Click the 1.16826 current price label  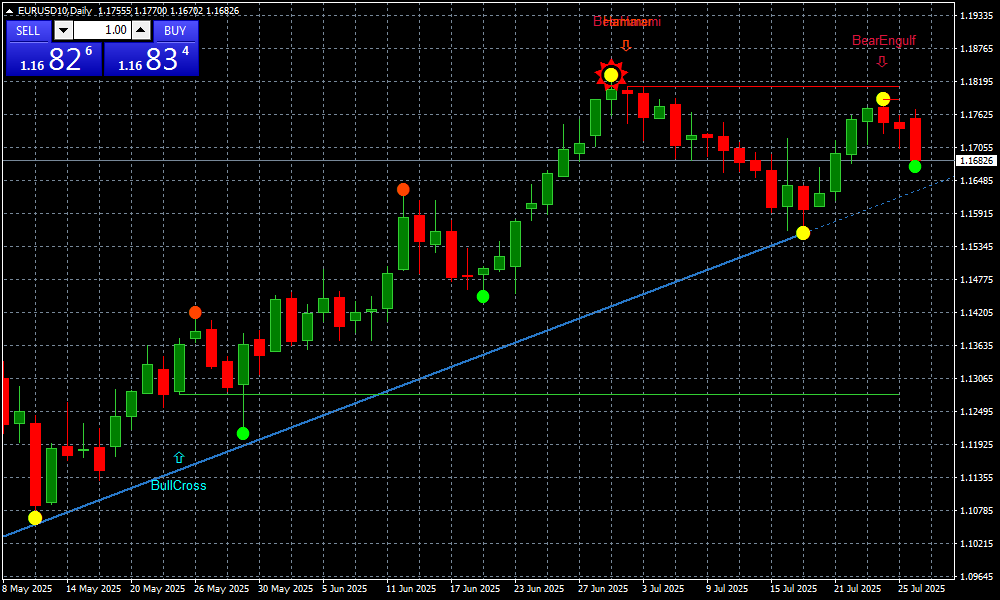point(976,160)
